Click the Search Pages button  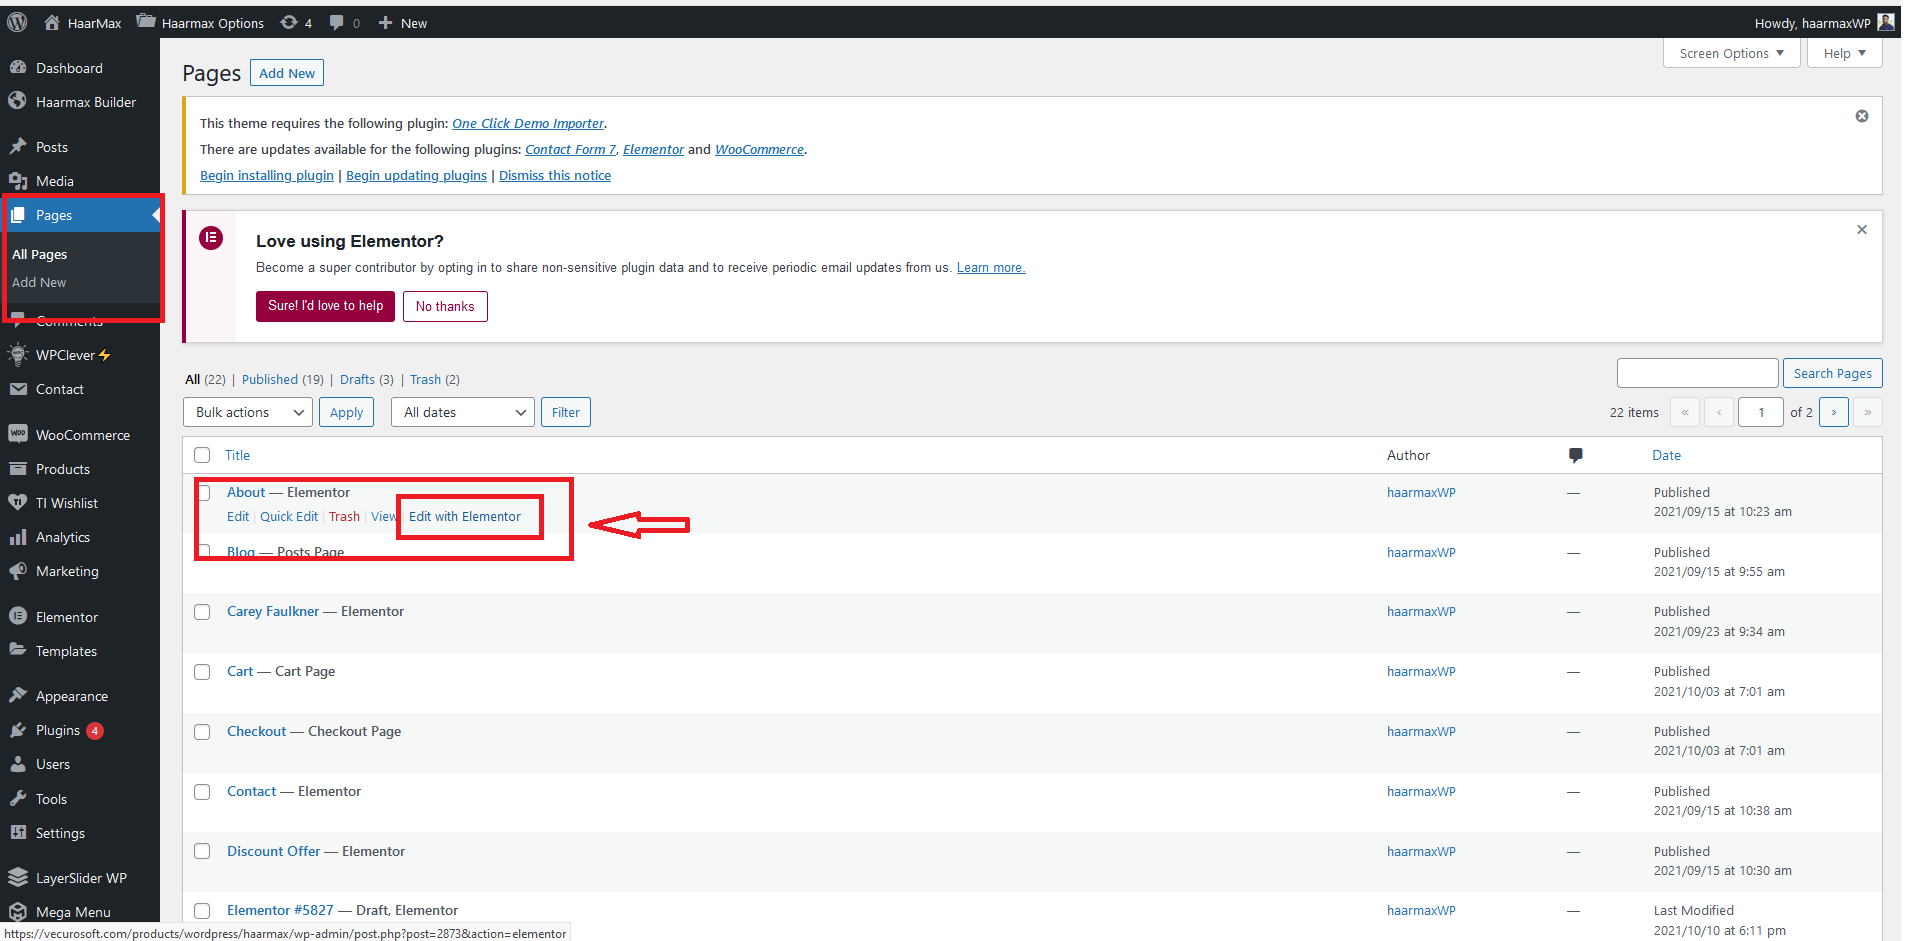[1833, 373]
